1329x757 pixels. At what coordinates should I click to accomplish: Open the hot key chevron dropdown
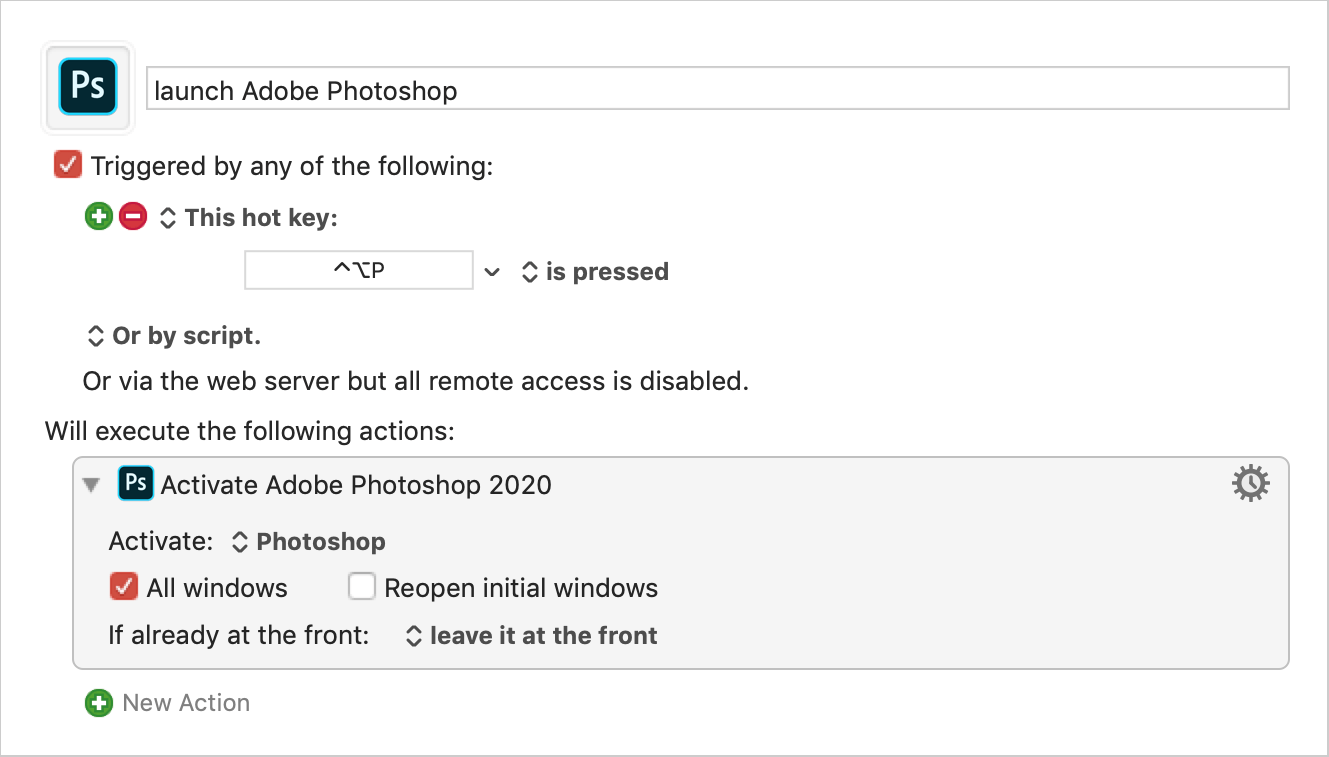click(x=491, y=271)
